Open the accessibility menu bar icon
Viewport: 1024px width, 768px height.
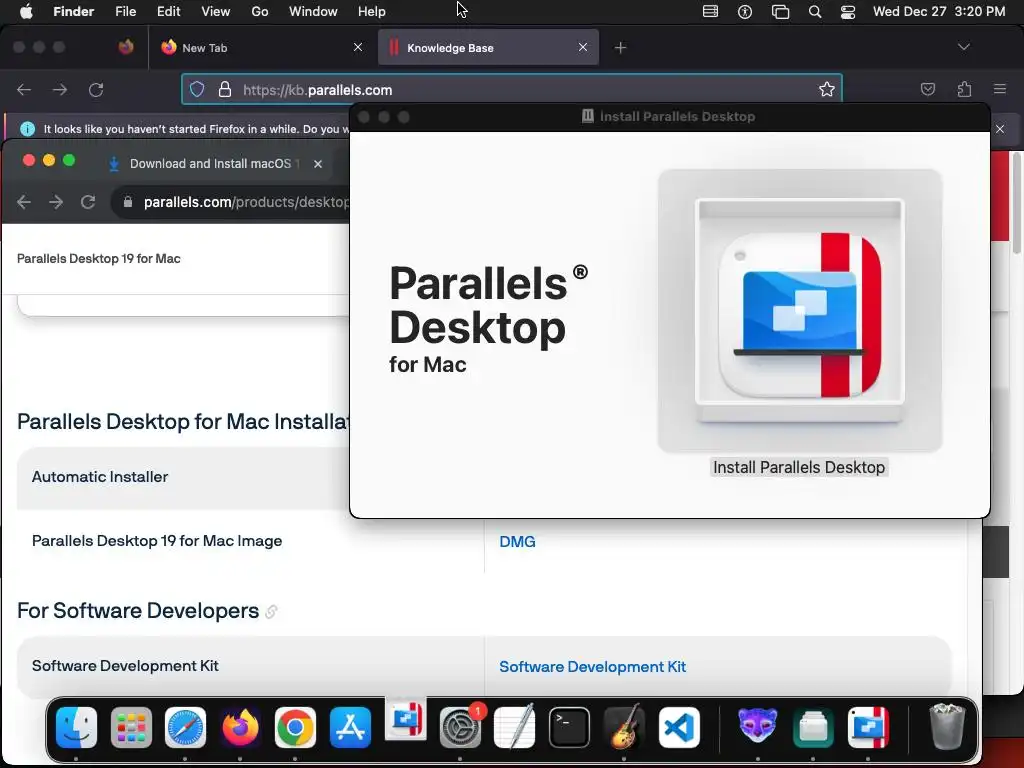[744, 12]
